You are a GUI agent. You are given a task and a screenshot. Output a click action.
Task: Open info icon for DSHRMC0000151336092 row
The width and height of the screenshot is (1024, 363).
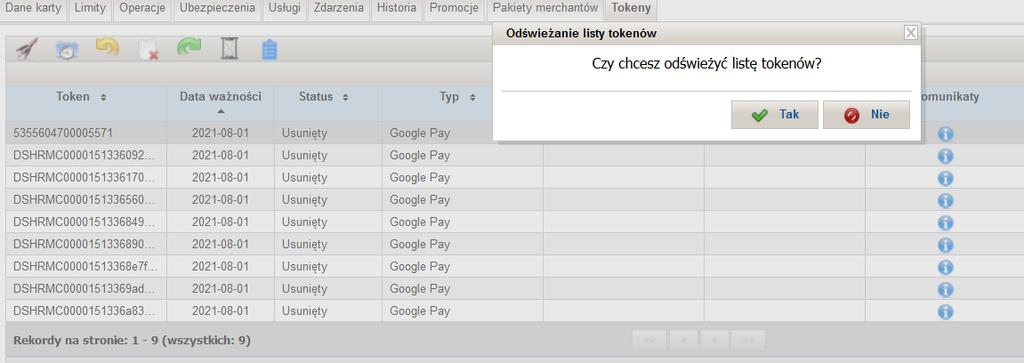(x=945, y=156)
